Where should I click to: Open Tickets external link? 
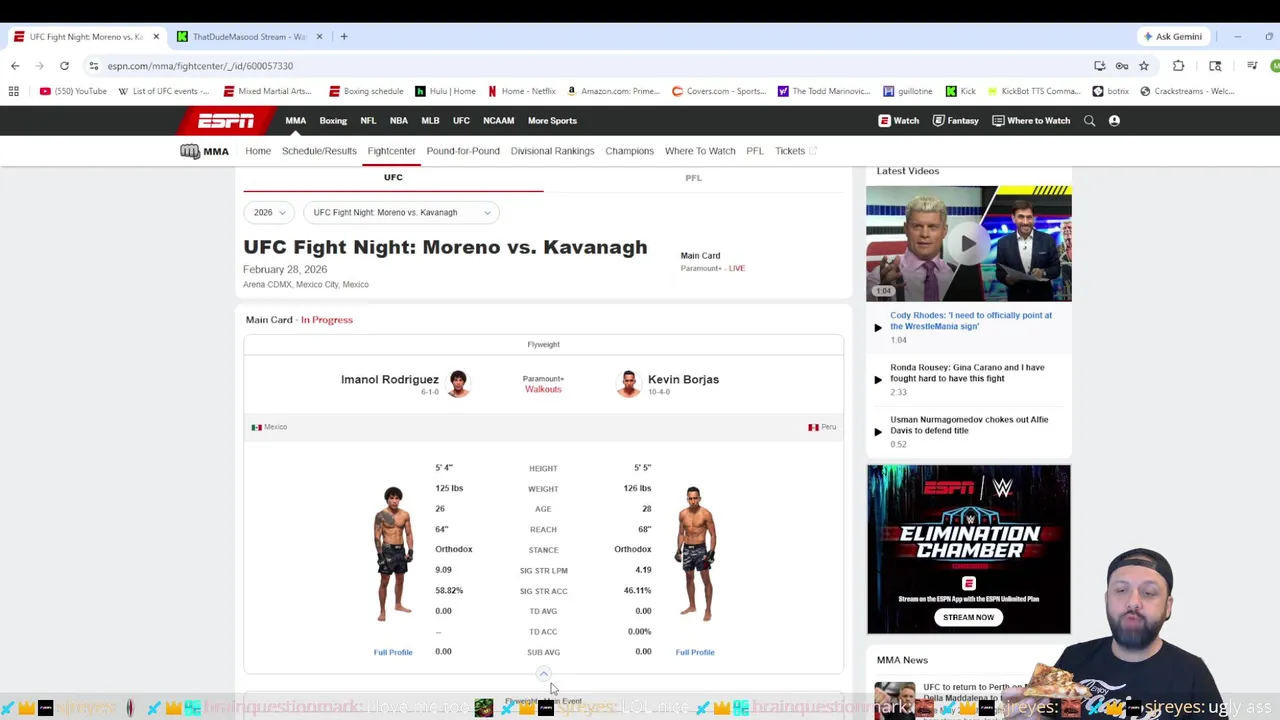796,151
